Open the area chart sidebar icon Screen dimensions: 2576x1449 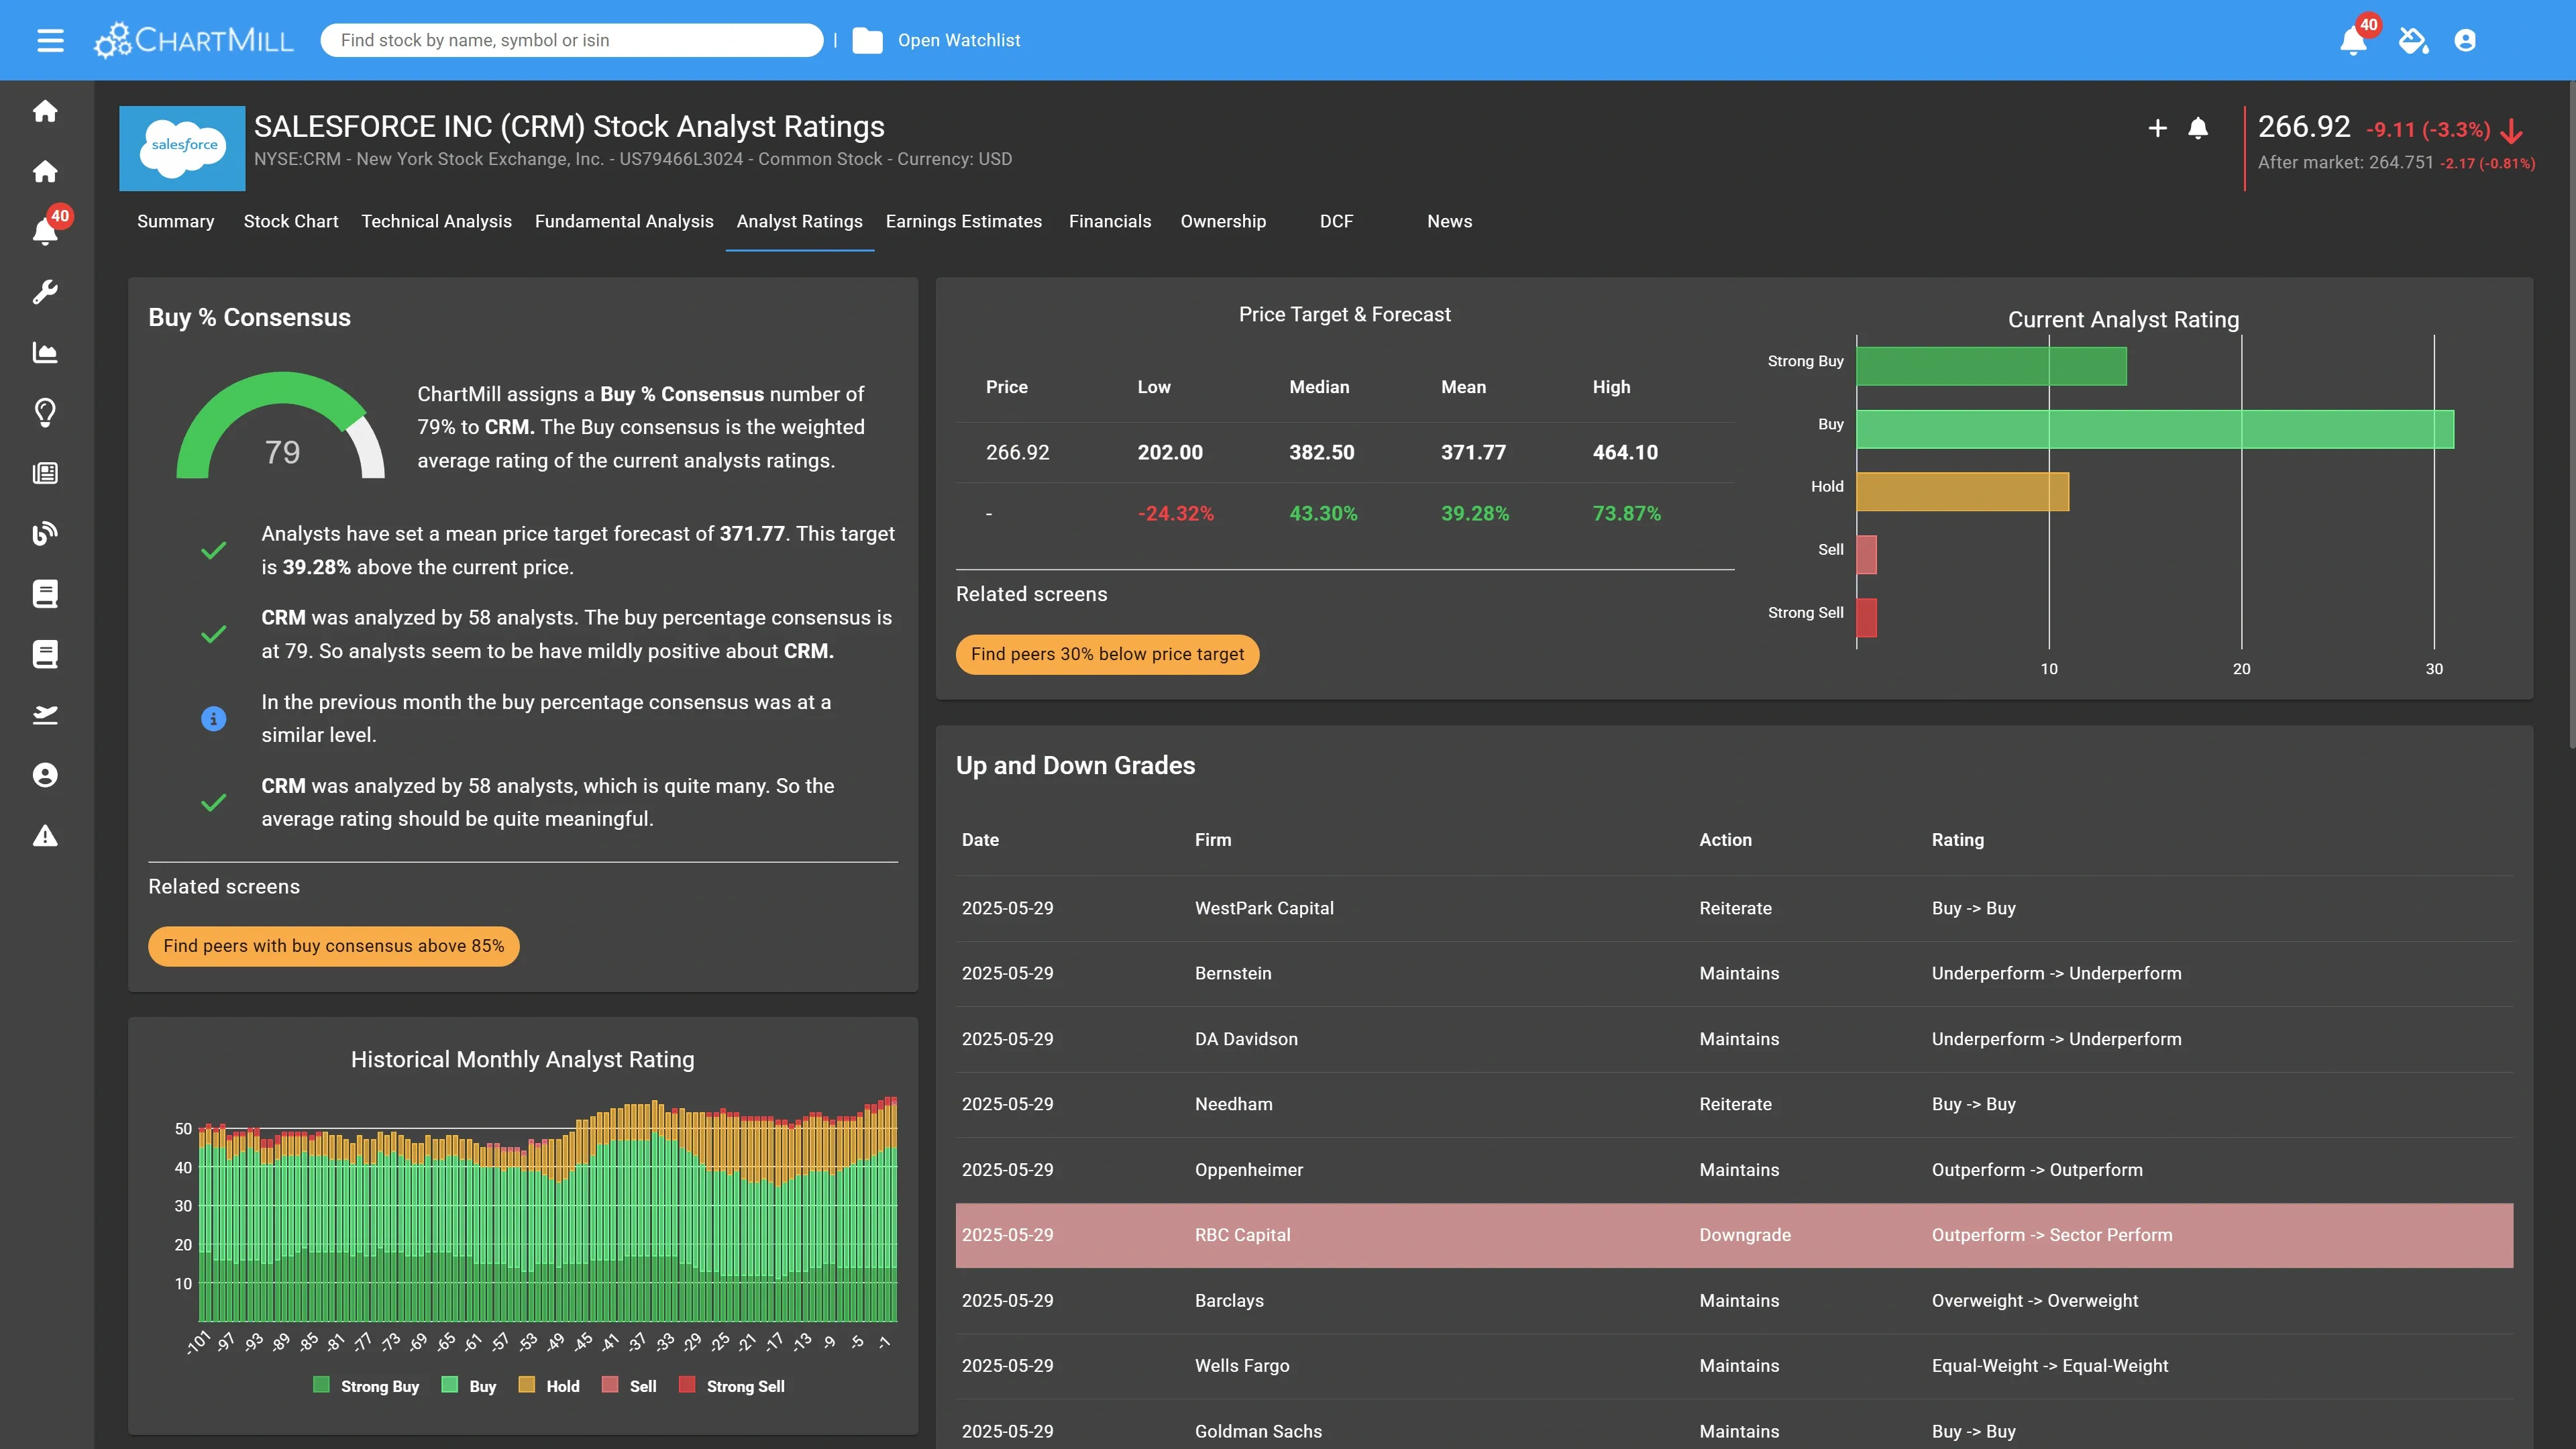(45, 352)
